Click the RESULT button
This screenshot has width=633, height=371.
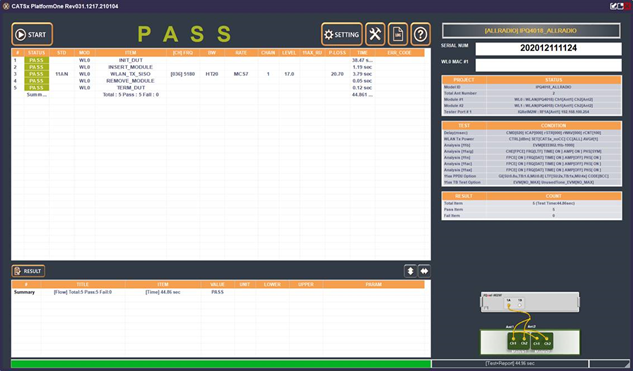click(28, 271)
